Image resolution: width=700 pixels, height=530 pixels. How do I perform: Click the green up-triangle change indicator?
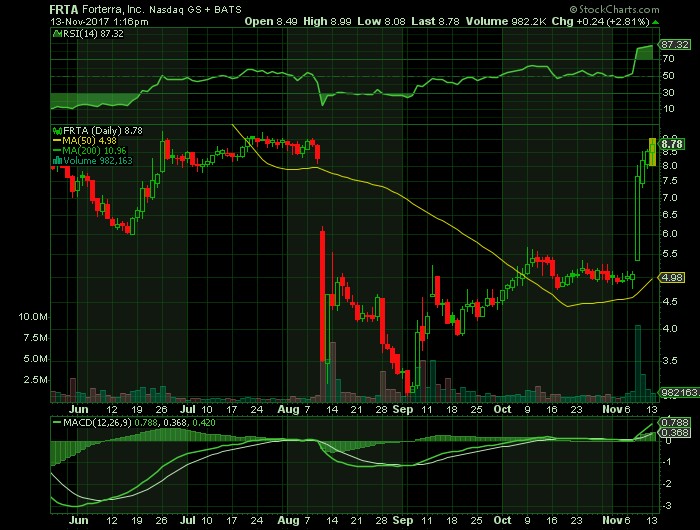pos(655,22)
